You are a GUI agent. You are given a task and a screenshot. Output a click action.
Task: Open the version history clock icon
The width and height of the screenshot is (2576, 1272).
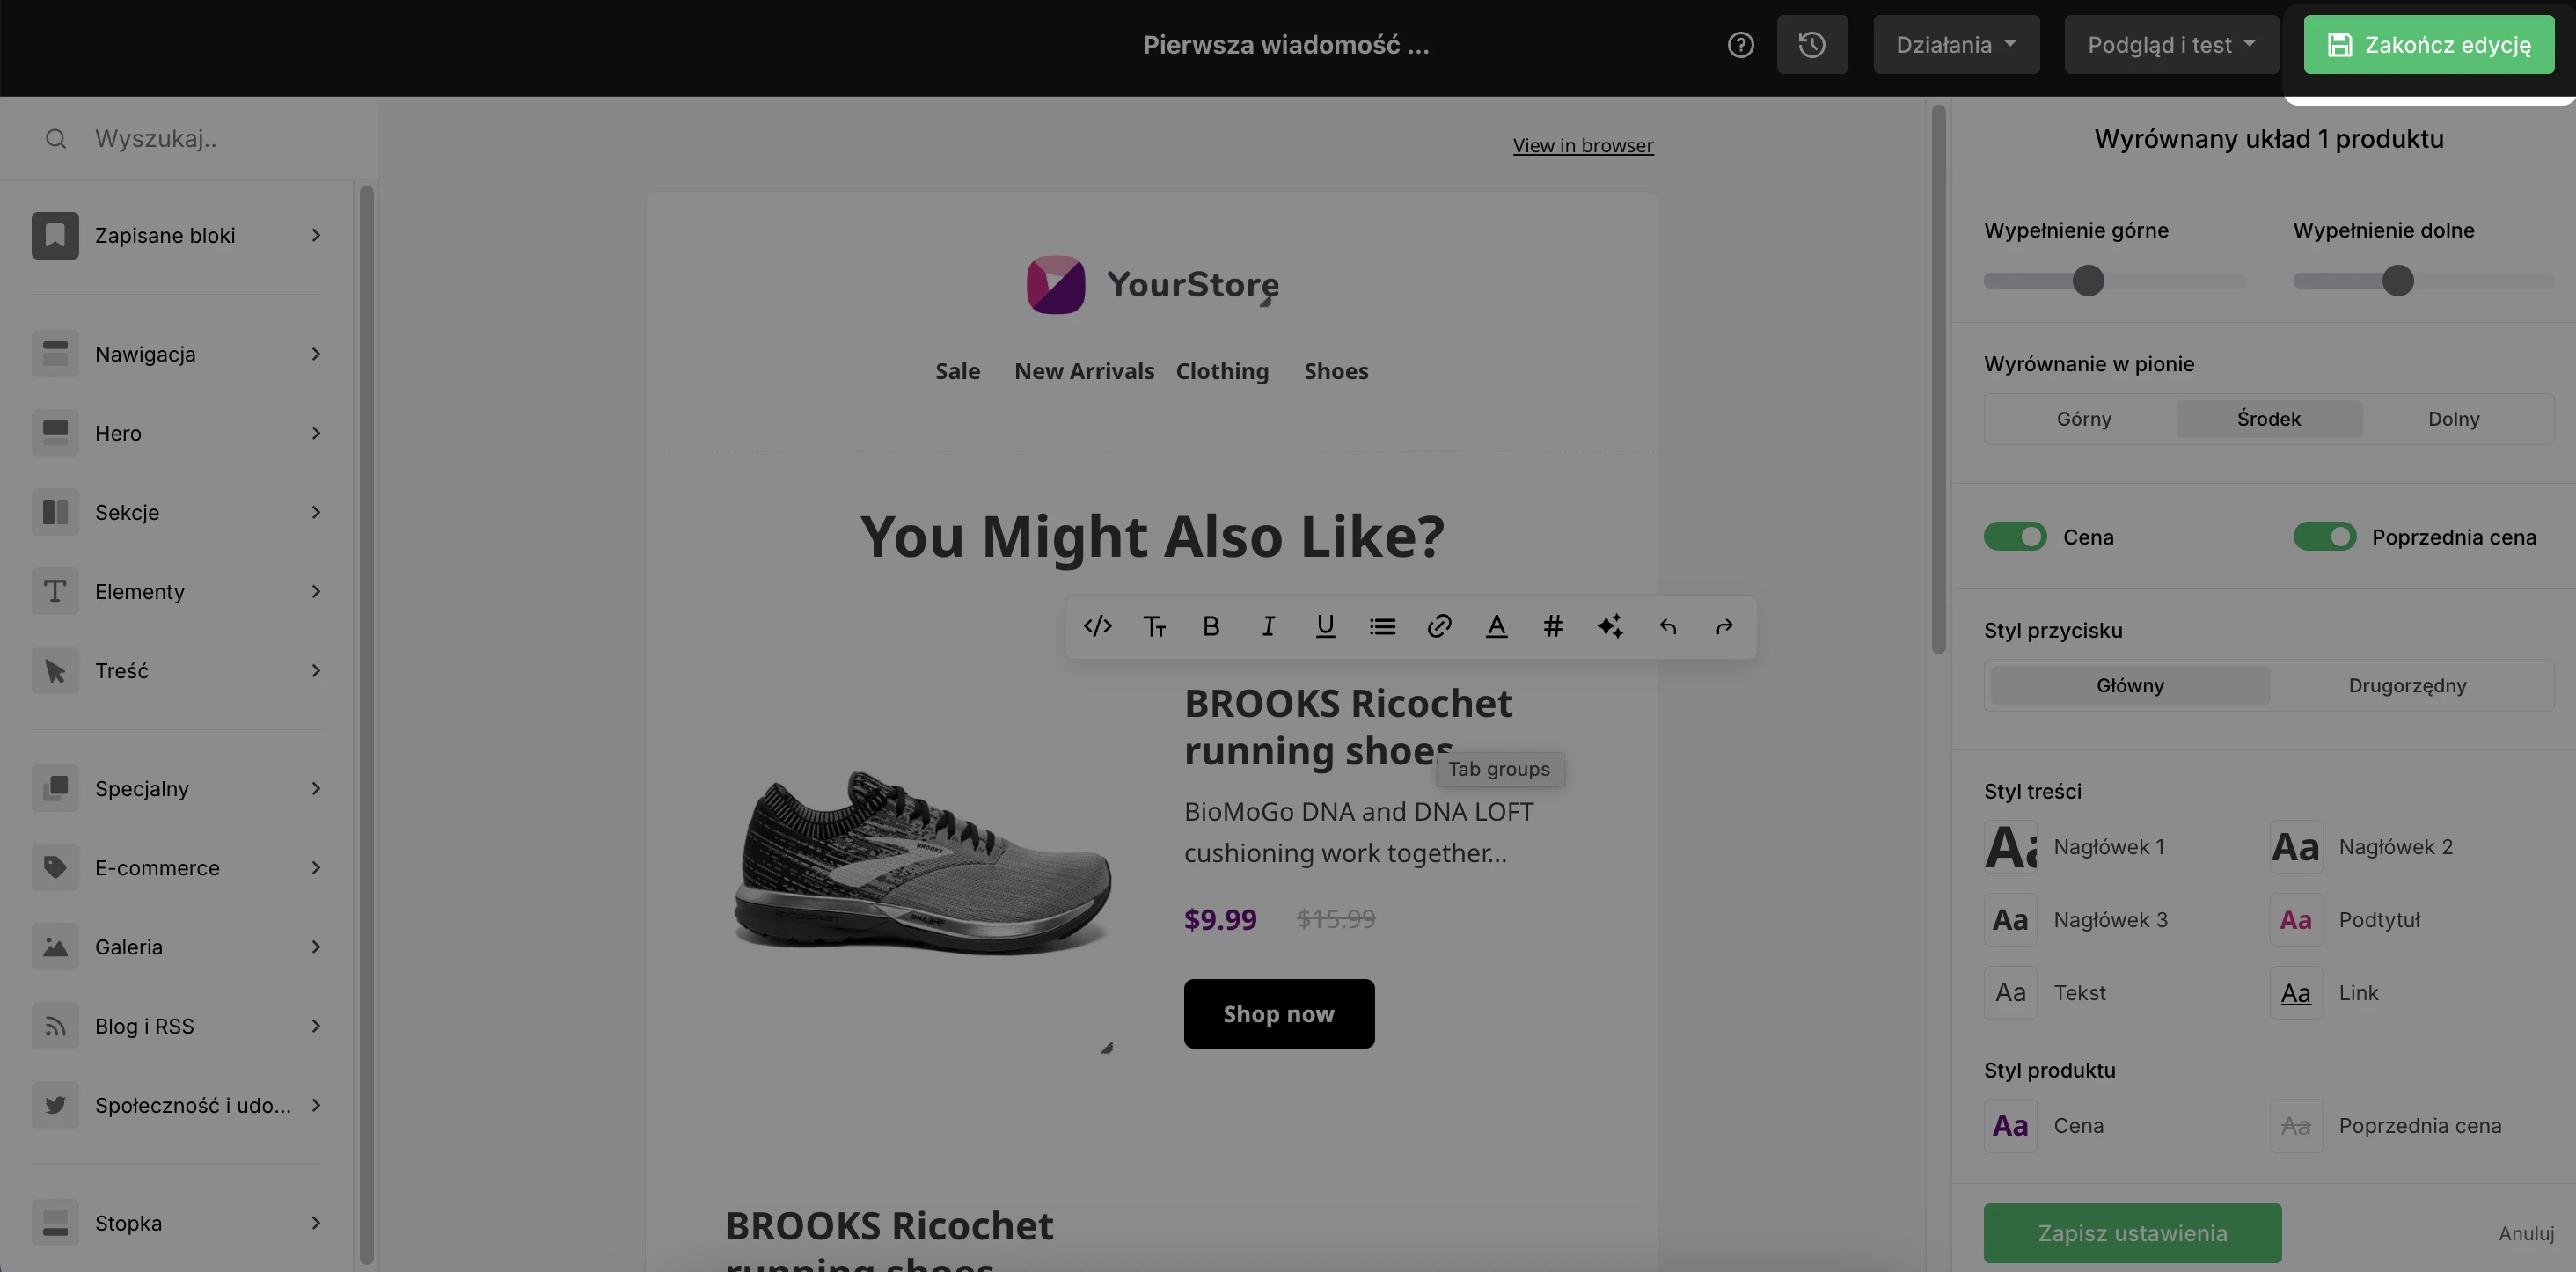pyautogui.click(x=1812, y=45)
